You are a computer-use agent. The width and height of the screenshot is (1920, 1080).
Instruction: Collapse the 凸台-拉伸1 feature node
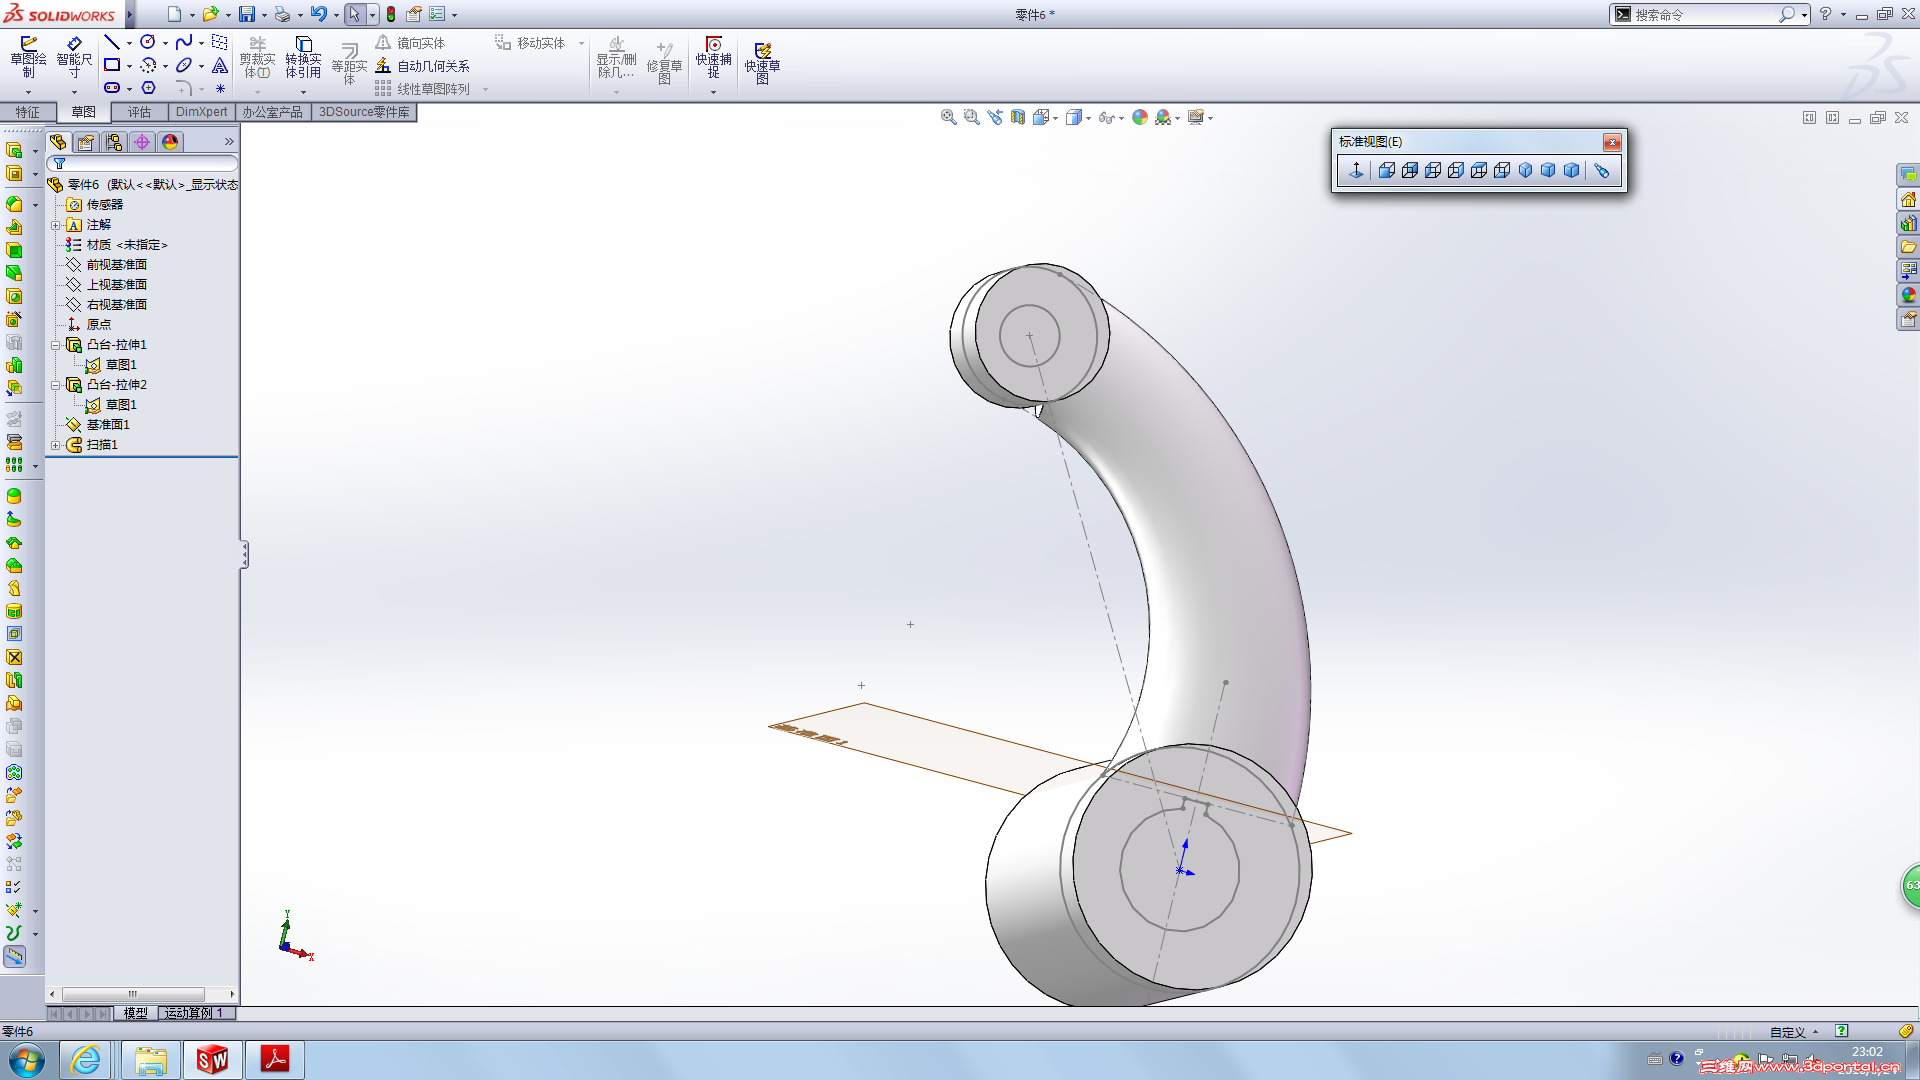coord(56,345)
